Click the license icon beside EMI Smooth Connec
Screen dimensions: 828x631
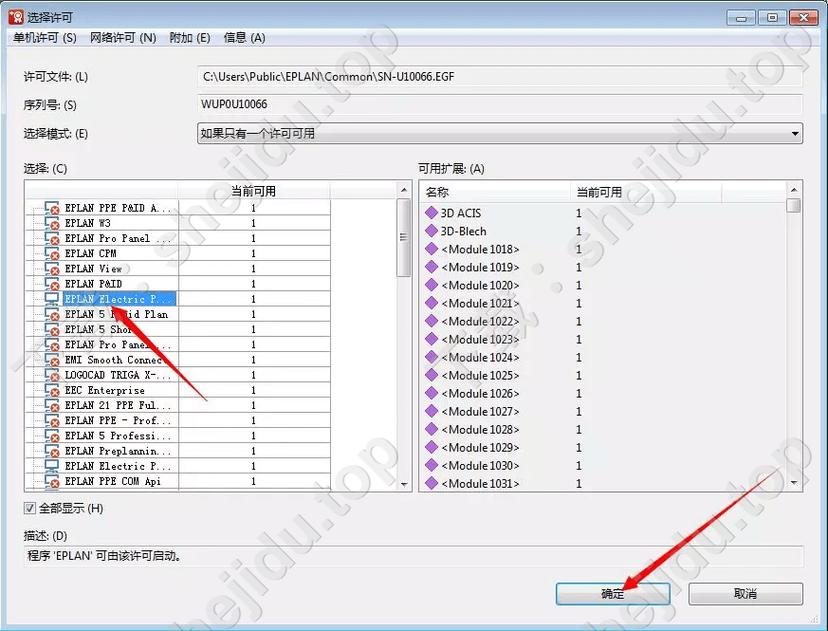[52, 360]
